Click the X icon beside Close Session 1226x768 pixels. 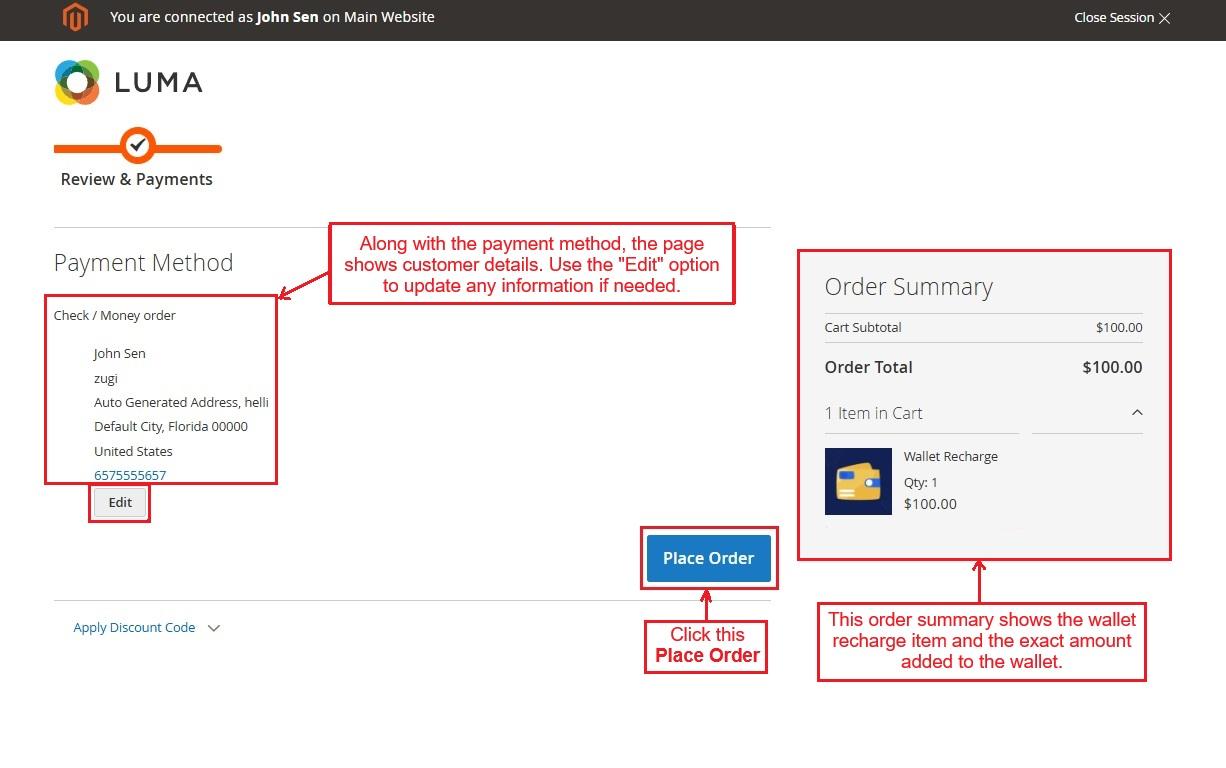tap(1164, 18)
